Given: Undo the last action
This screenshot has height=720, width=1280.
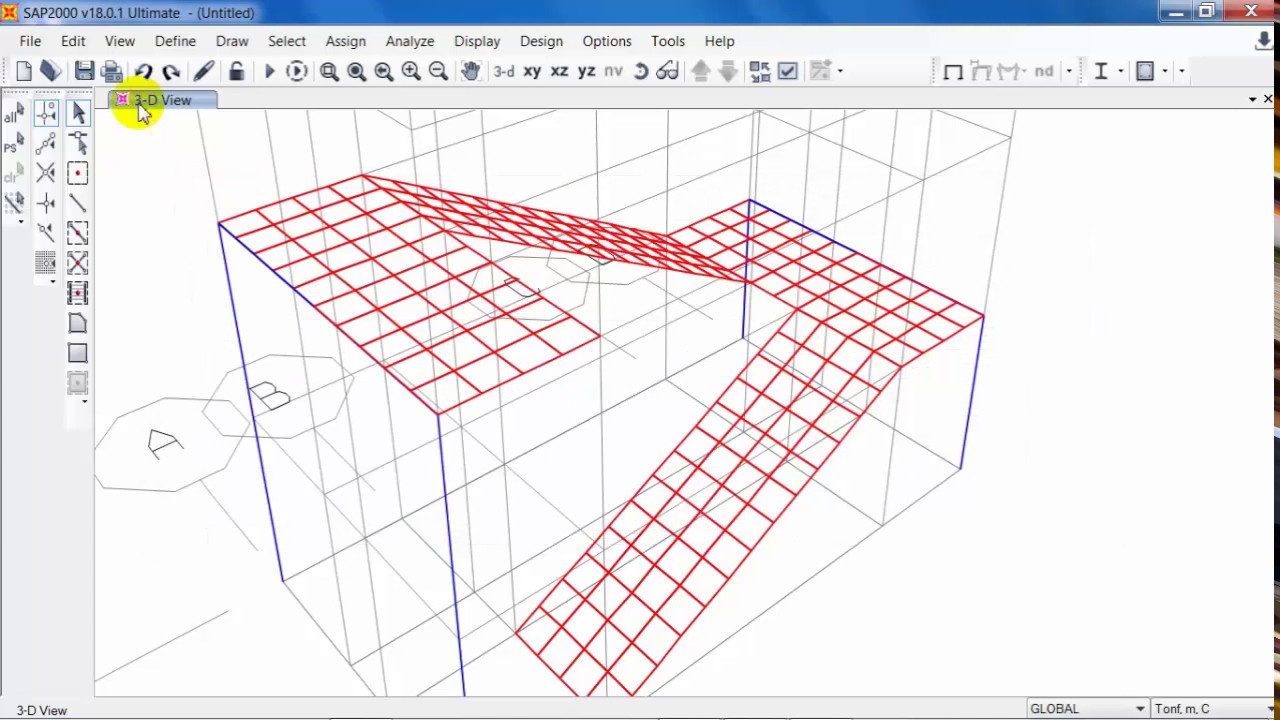Looking at the screenshot, I should (144, 71).
